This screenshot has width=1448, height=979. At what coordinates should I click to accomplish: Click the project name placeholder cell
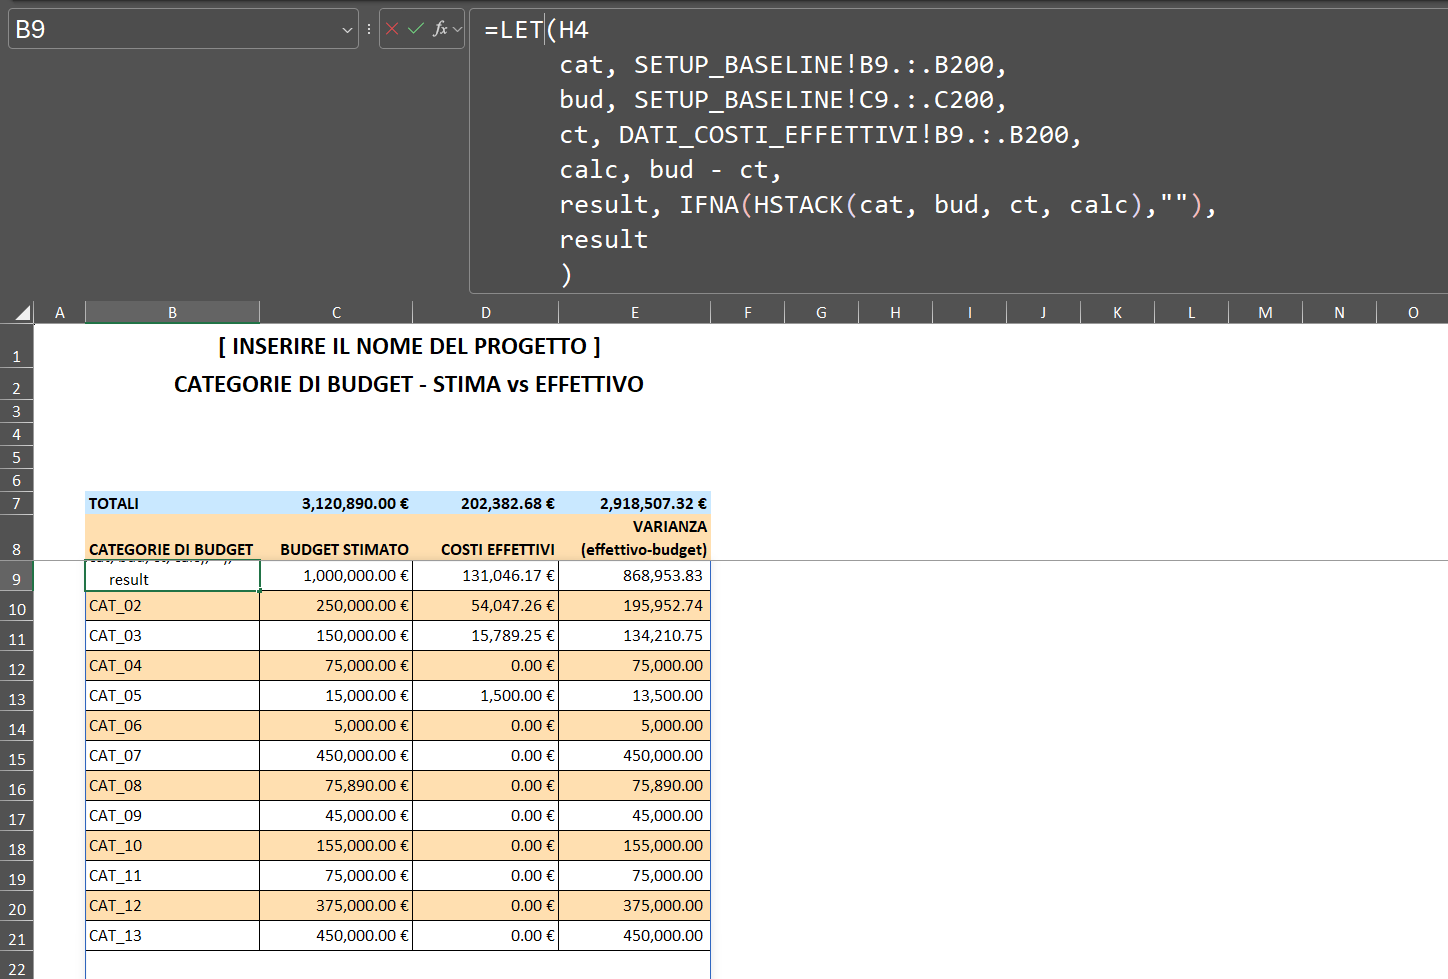point(411,346)
